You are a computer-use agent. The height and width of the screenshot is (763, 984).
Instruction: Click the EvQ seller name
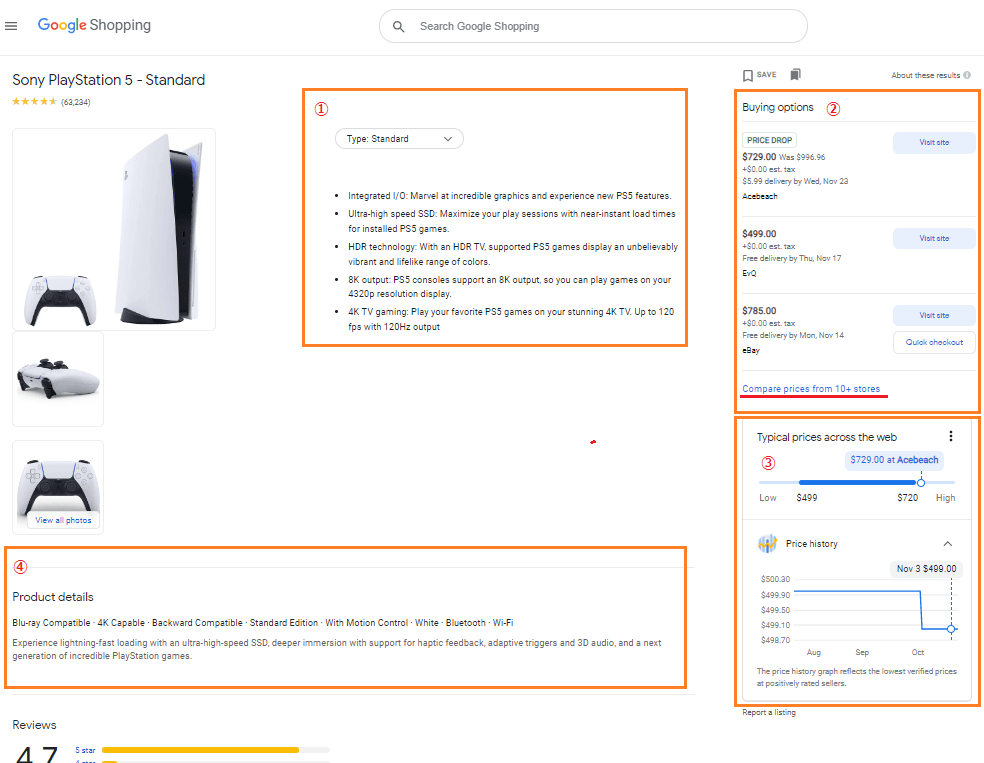[749, 274]
